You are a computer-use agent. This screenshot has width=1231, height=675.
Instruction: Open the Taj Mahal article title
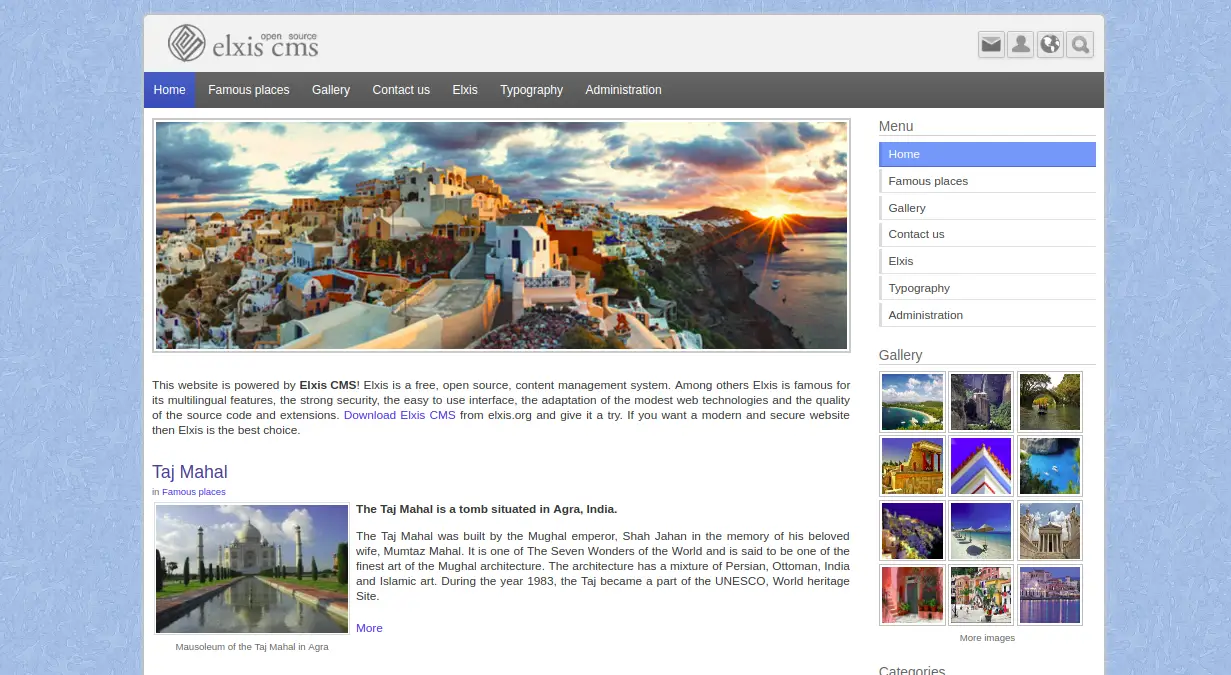click(190, 472)
